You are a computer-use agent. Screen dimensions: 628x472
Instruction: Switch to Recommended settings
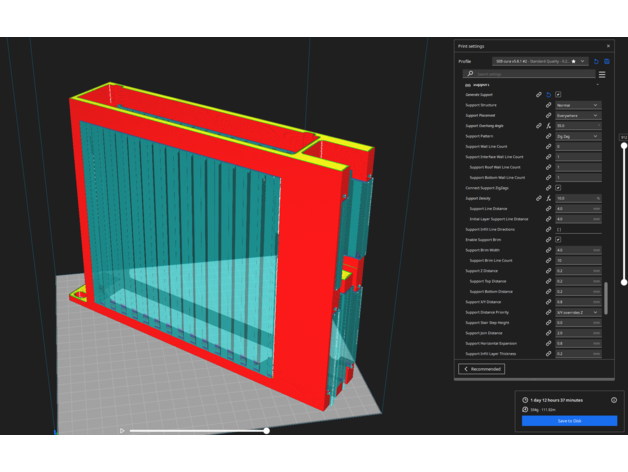[481, 369]
